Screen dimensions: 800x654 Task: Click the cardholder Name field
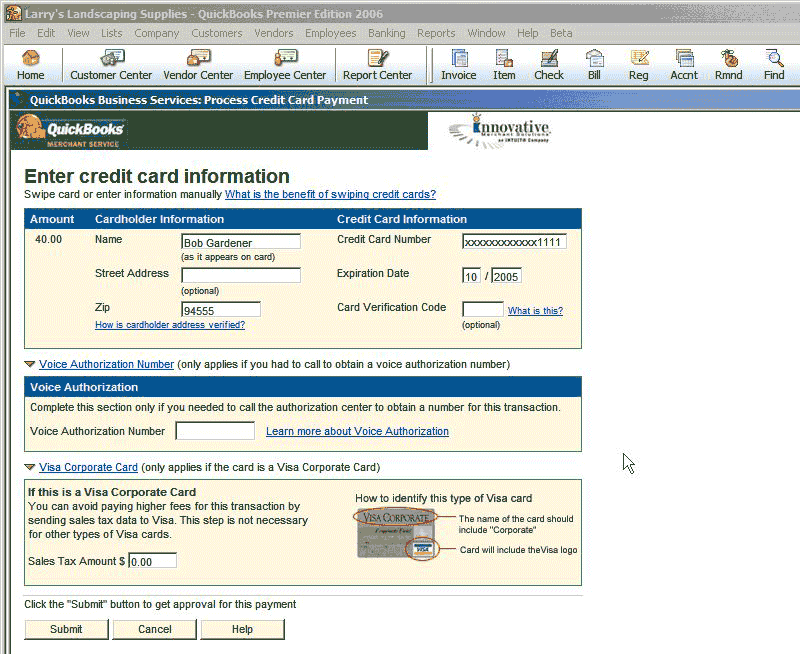(x=241, y=242)
